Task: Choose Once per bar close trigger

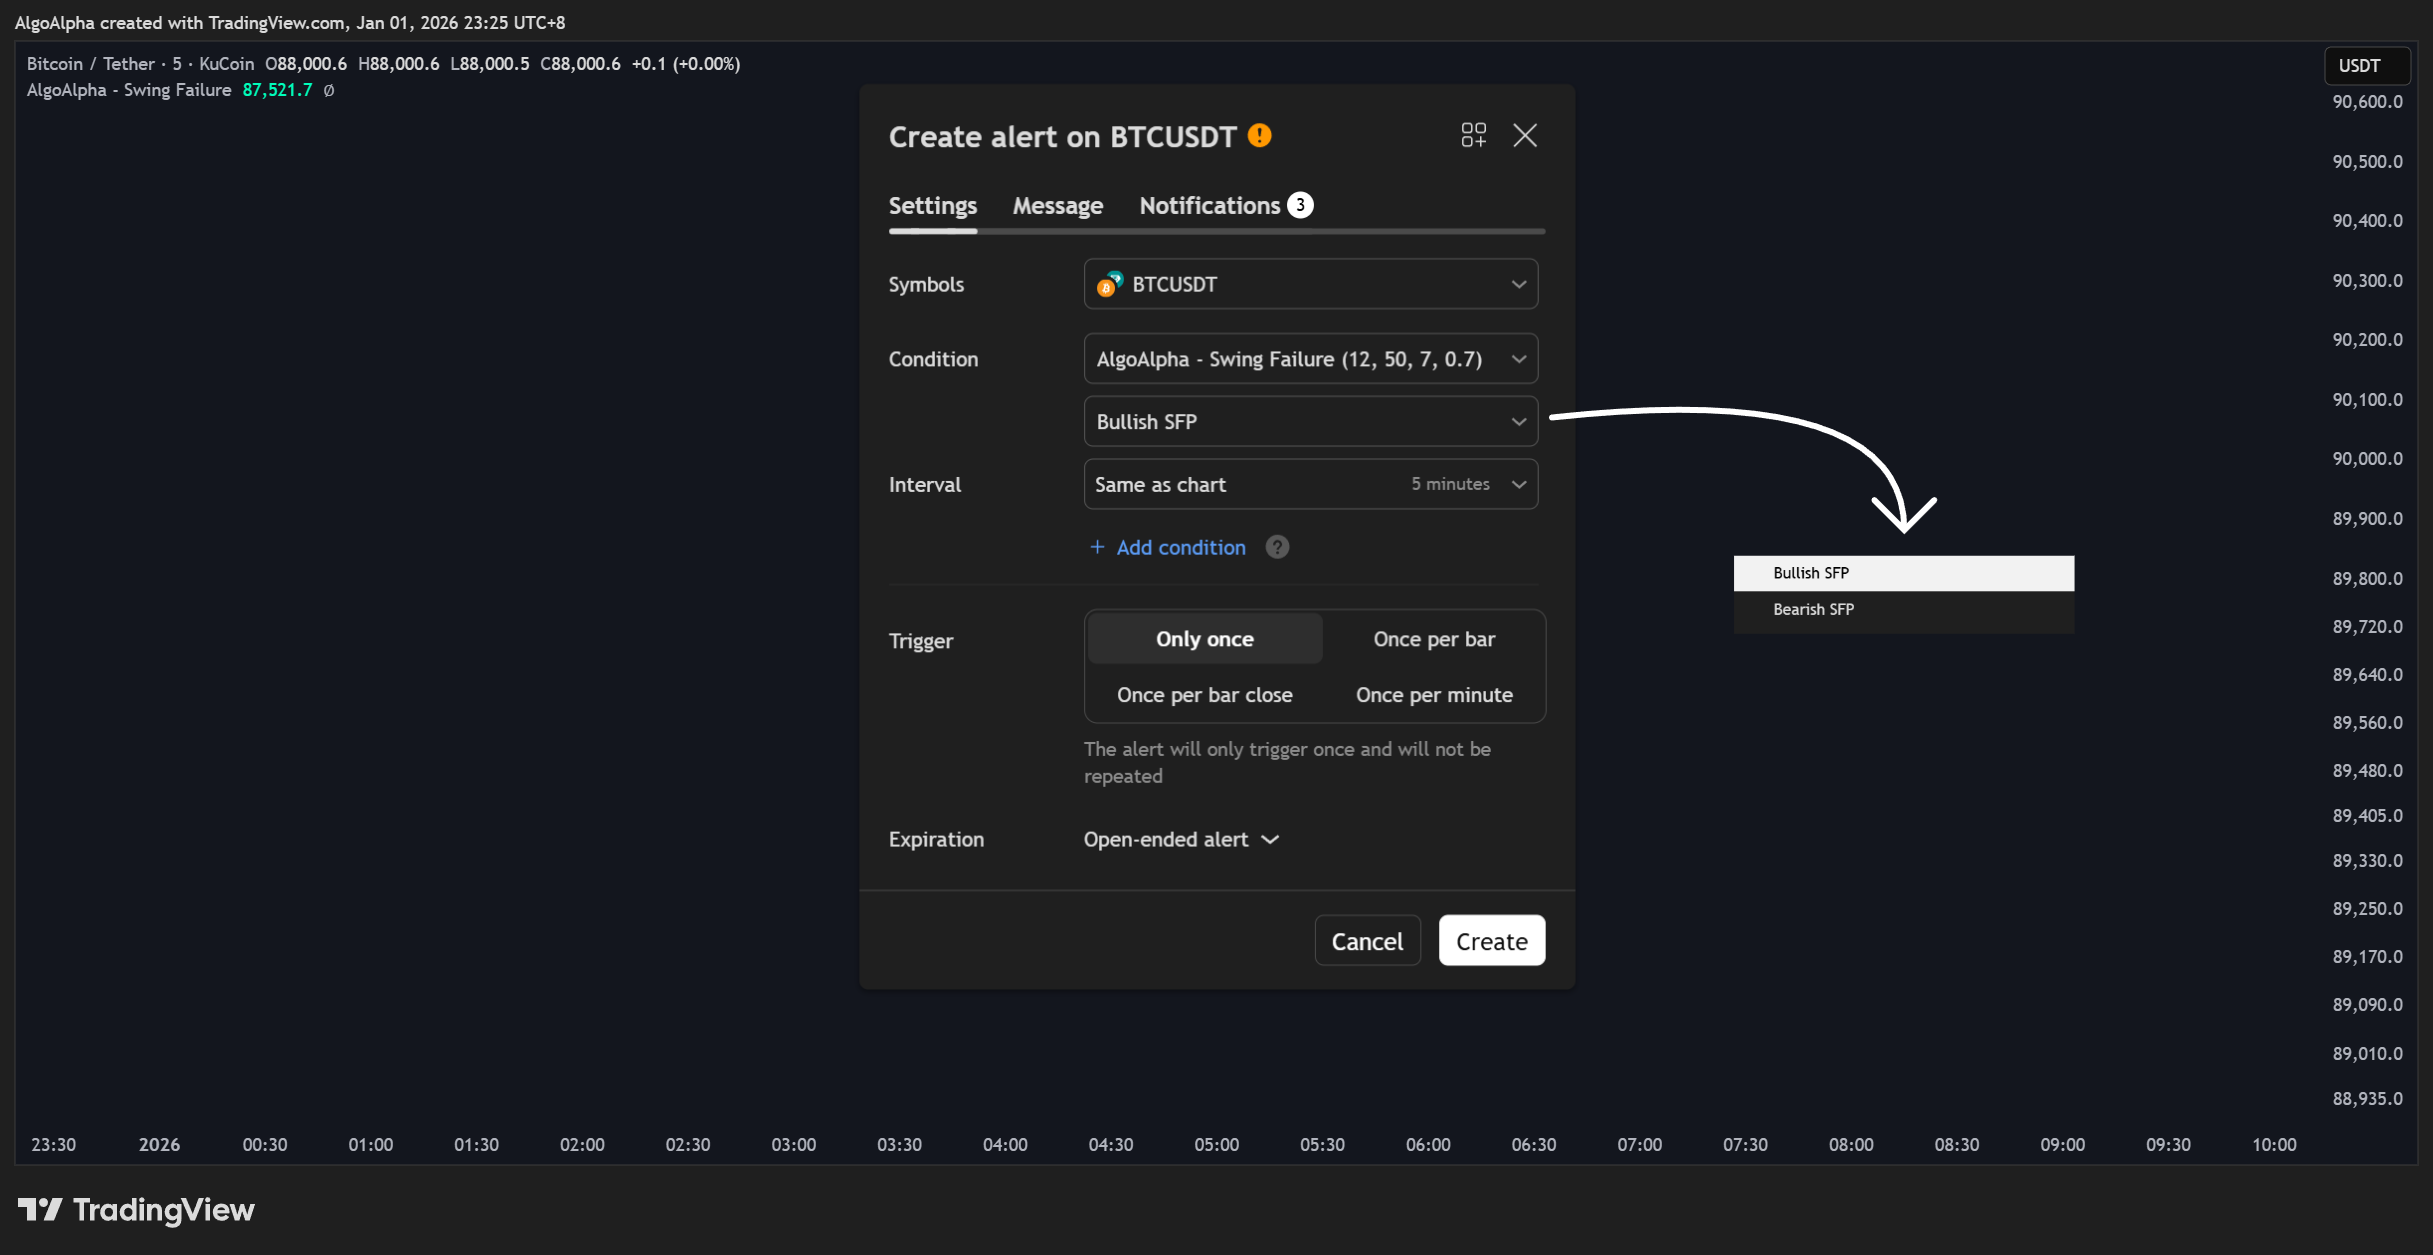Action: pos(1204,694)
